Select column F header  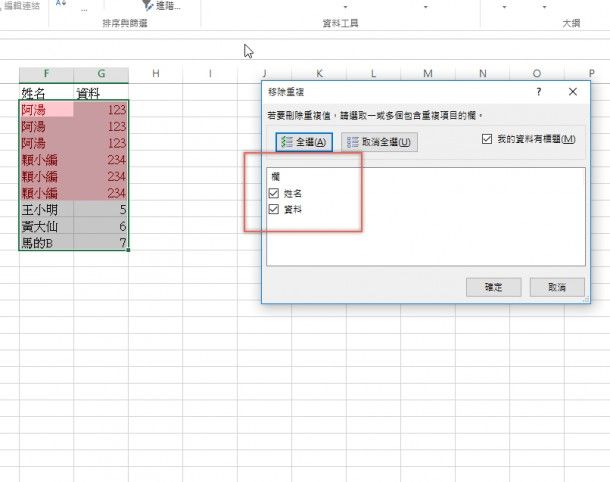(x=46, y=74)
